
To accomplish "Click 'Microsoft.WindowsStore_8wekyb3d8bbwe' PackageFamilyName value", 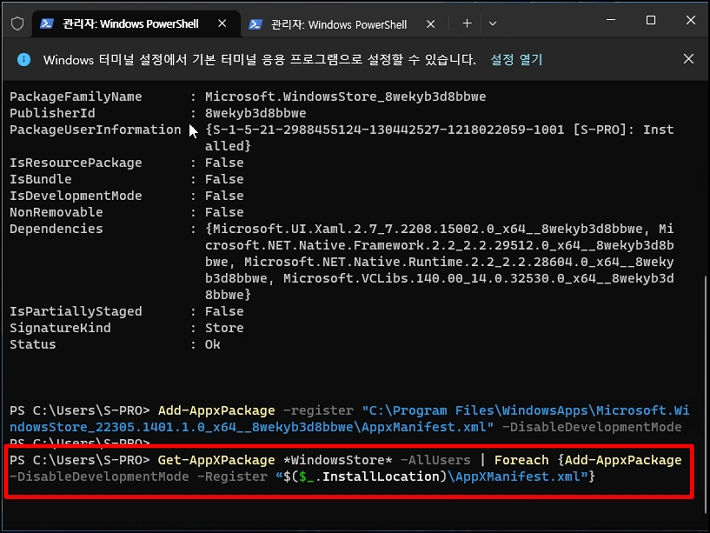I will pos(345,96).
